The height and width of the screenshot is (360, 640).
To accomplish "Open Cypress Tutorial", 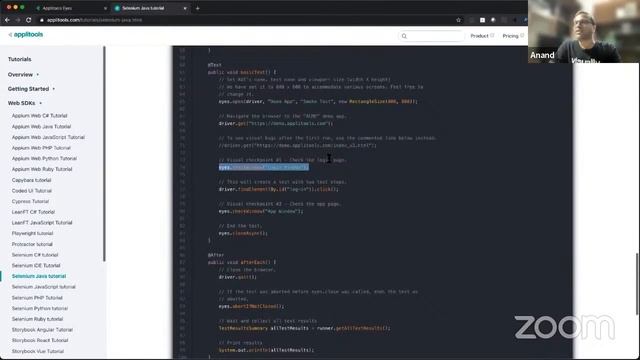I will (x=30, y=201).
